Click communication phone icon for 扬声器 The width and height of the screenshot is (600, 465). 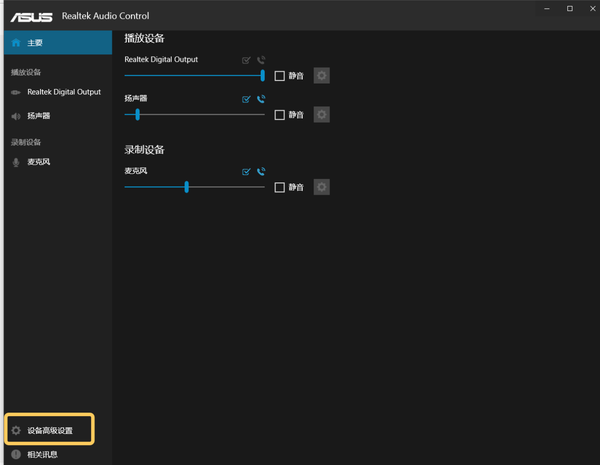[261, 99]
